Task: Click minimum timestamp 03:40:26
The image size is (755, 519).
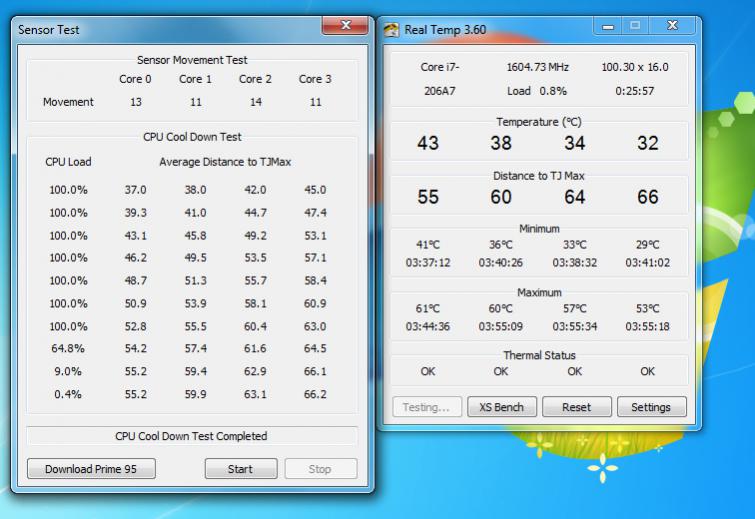Action: [x=501, y=263]
